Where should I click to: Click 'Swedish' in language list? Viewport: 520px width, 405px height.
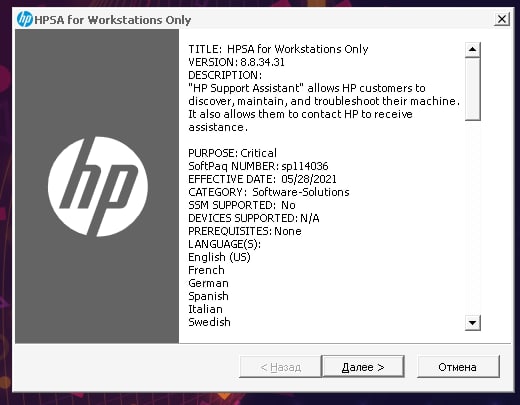(209, 322)
